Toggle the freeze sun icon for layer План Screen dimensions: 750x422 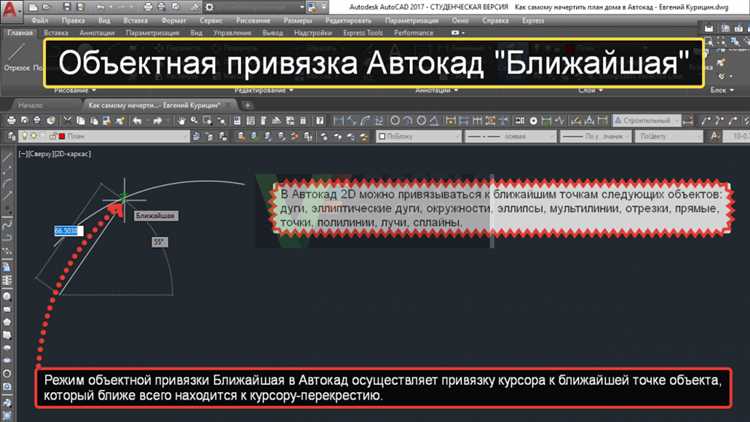[34, 136]
